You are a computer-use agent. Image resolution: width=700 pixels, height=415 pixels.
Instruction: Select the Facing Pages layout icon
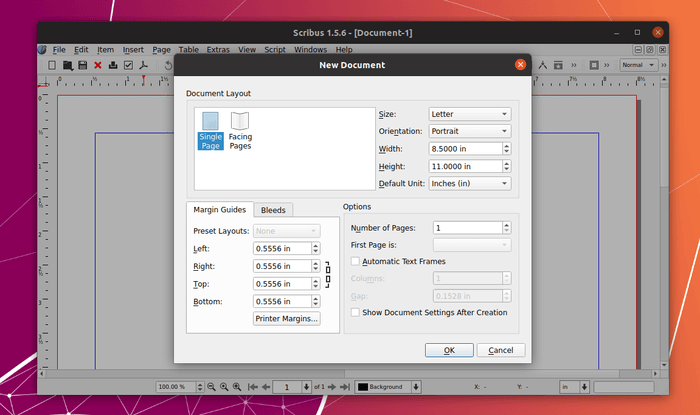click(x=240, y=131)
